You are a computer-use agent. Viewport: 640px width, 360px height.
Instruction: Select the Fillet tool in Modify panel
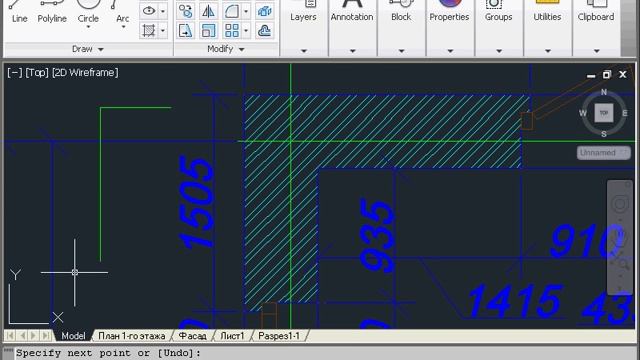click(231, 11)
